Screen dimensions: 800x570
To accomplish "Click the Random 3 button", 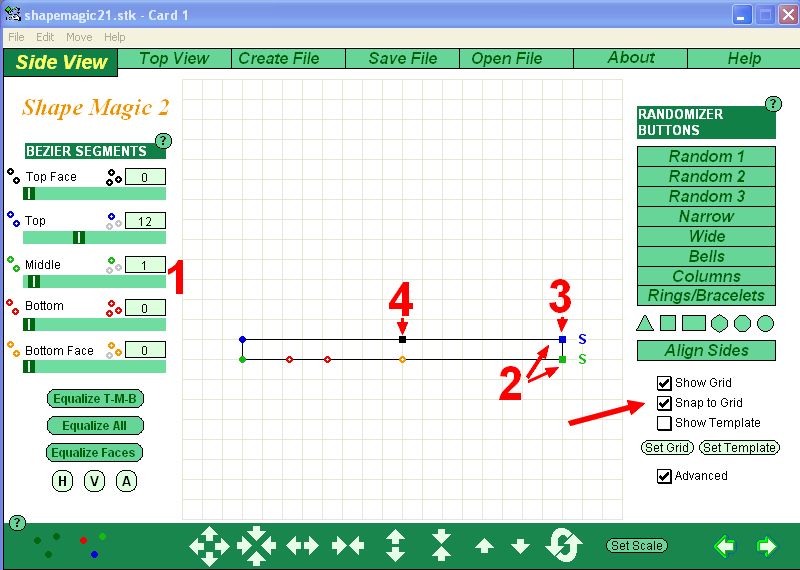I will click(x=706, y=196).
